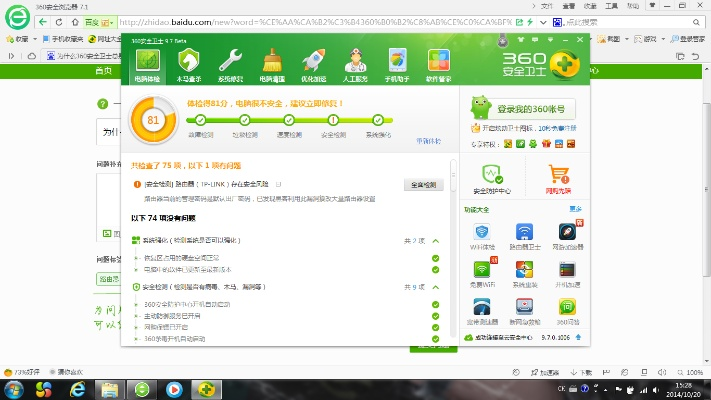The height and width of the screenshot is (400, 711).
Task: Click the 全面检测 button for router risk
Action: 423,185
